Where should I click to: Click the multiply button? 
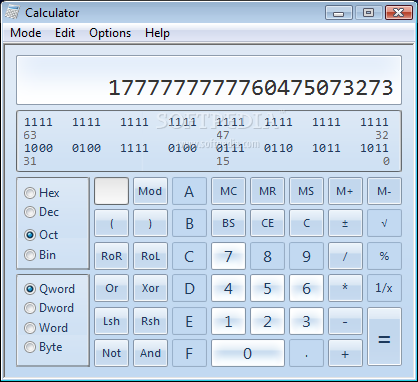(345, 288)
